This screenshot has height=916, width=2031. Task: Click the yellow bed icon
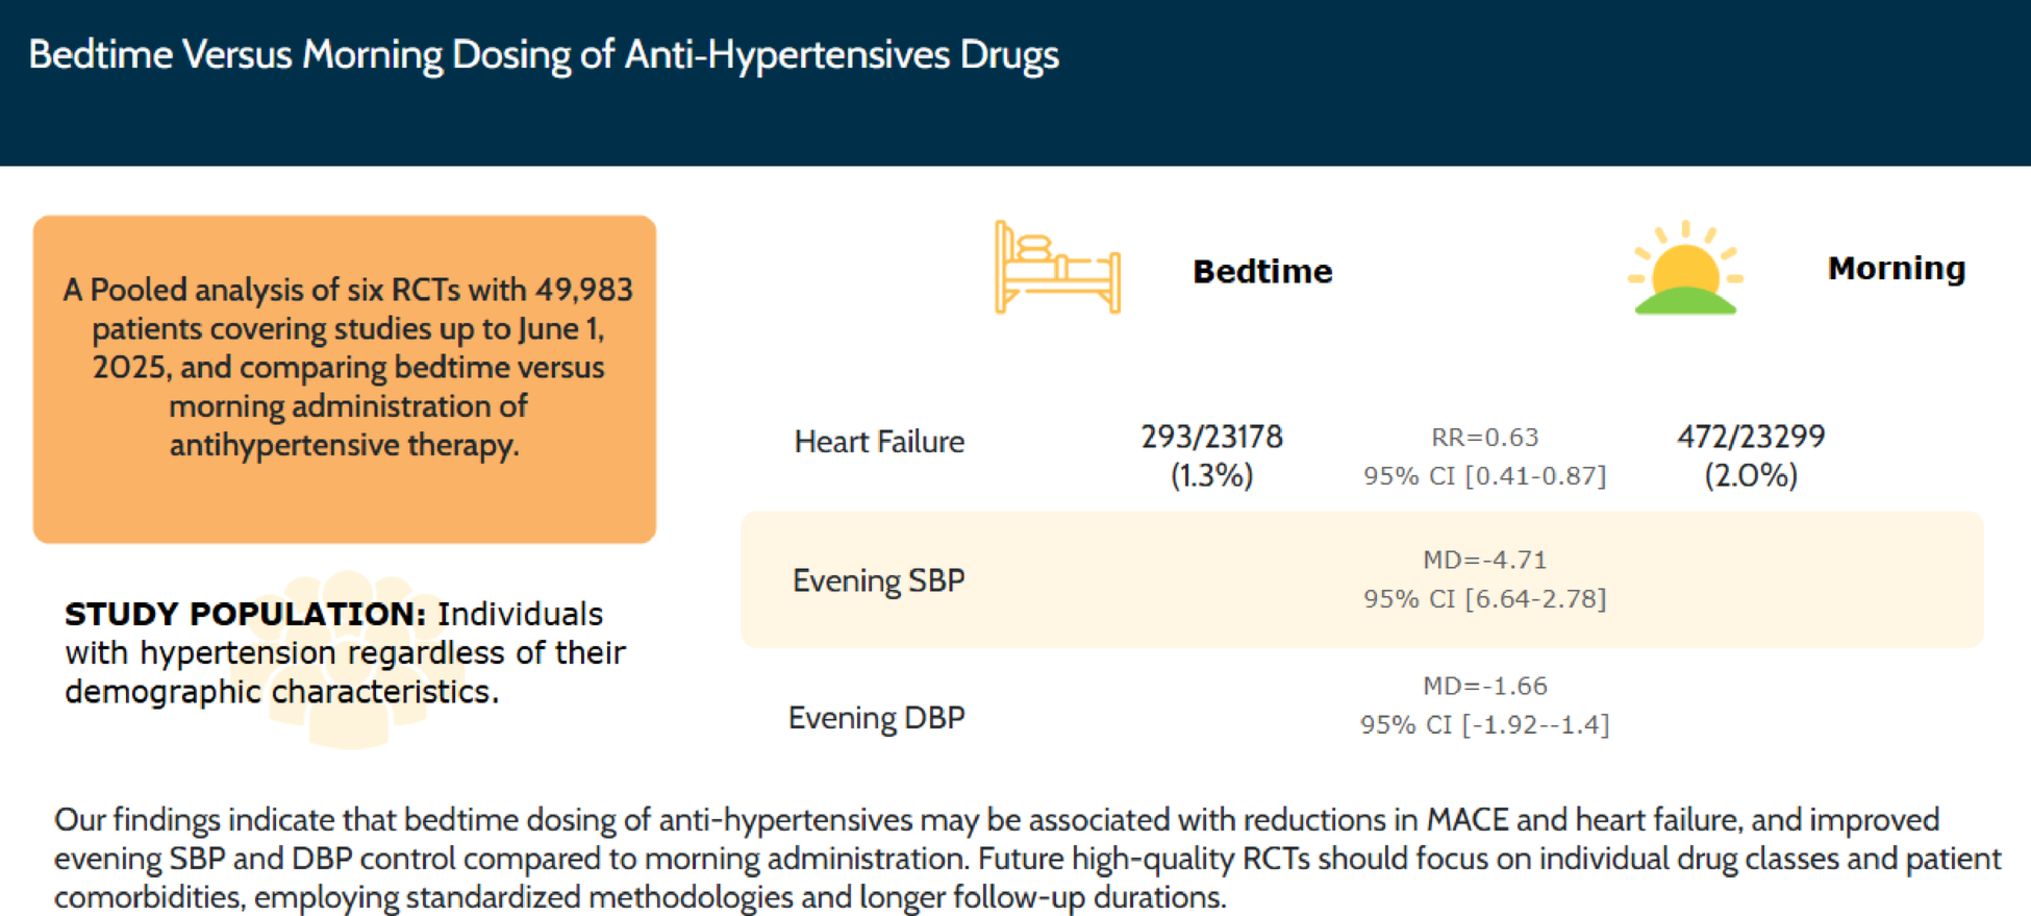(x=1057, y=268)
